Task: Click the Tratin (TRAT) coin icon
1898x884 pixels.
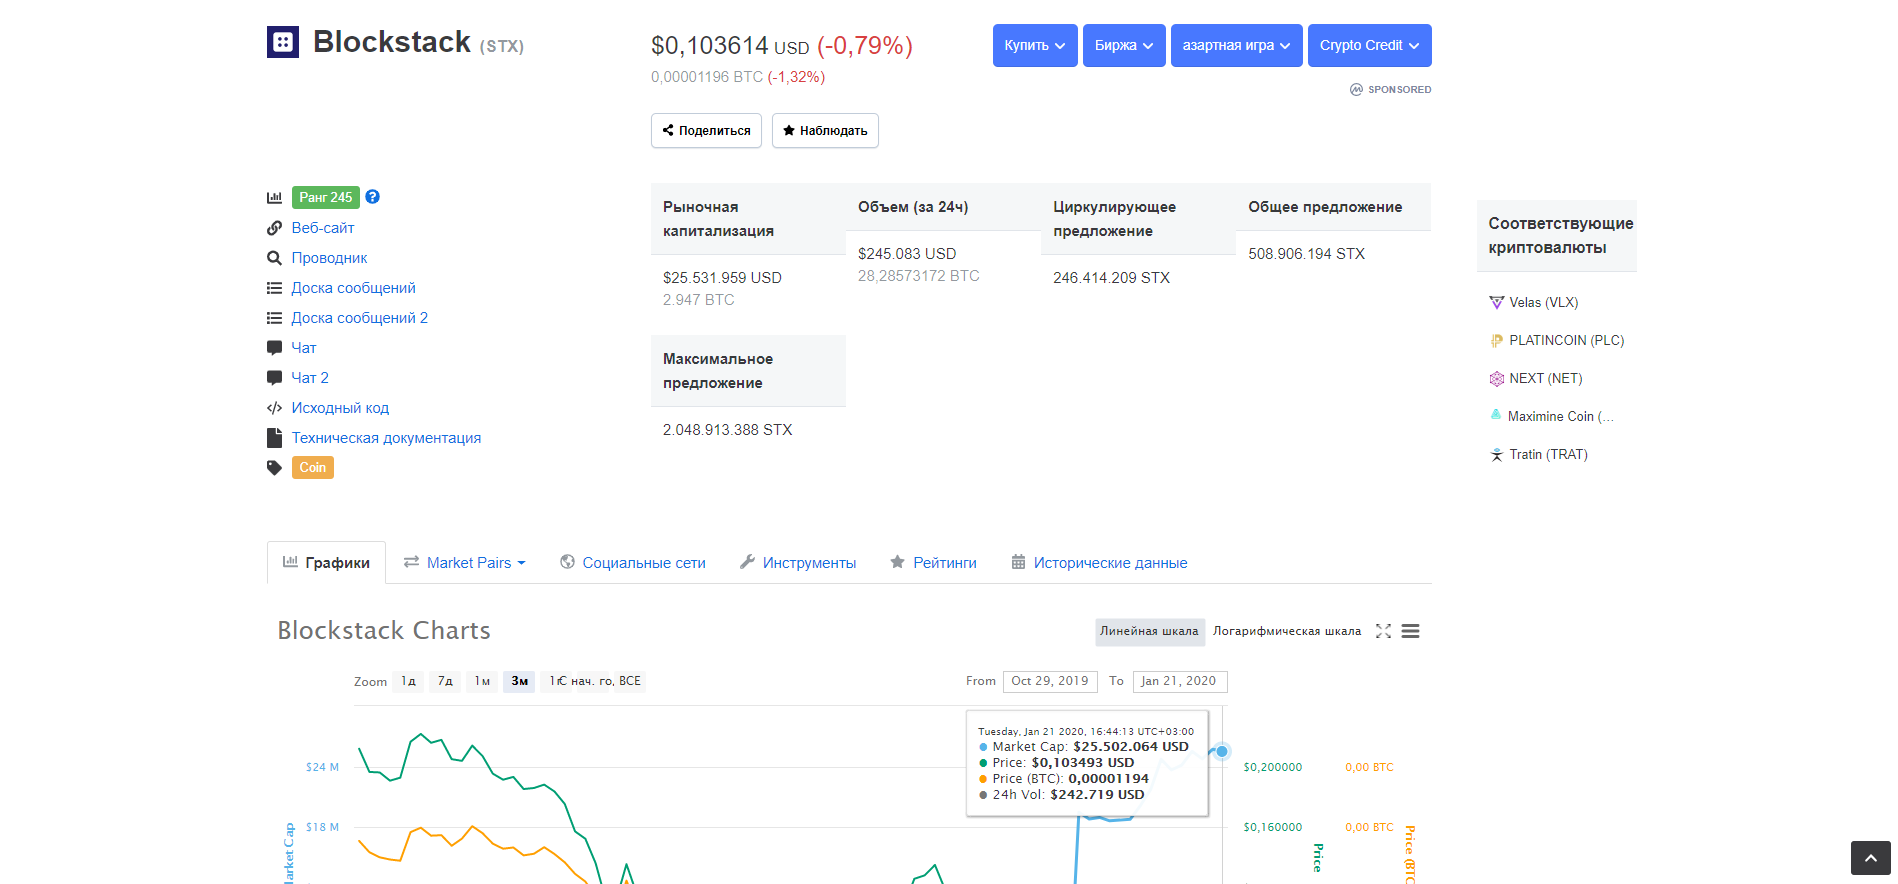Action: pyautogui.click(x=1496, y=454)
